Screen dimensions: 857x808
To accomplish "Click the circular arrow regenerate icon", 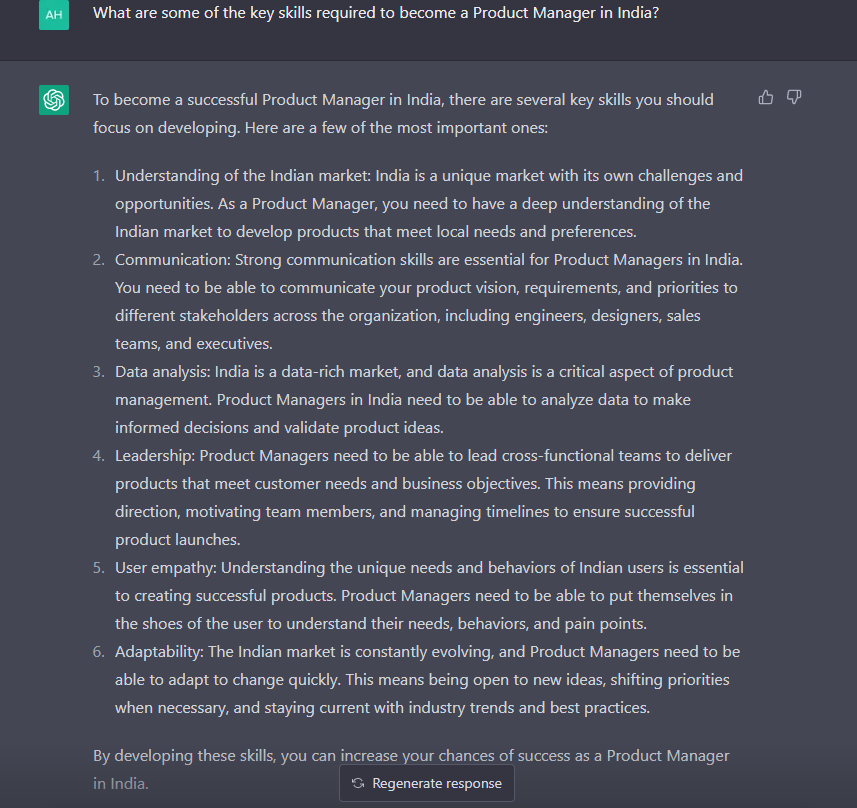I will [358, 783].
